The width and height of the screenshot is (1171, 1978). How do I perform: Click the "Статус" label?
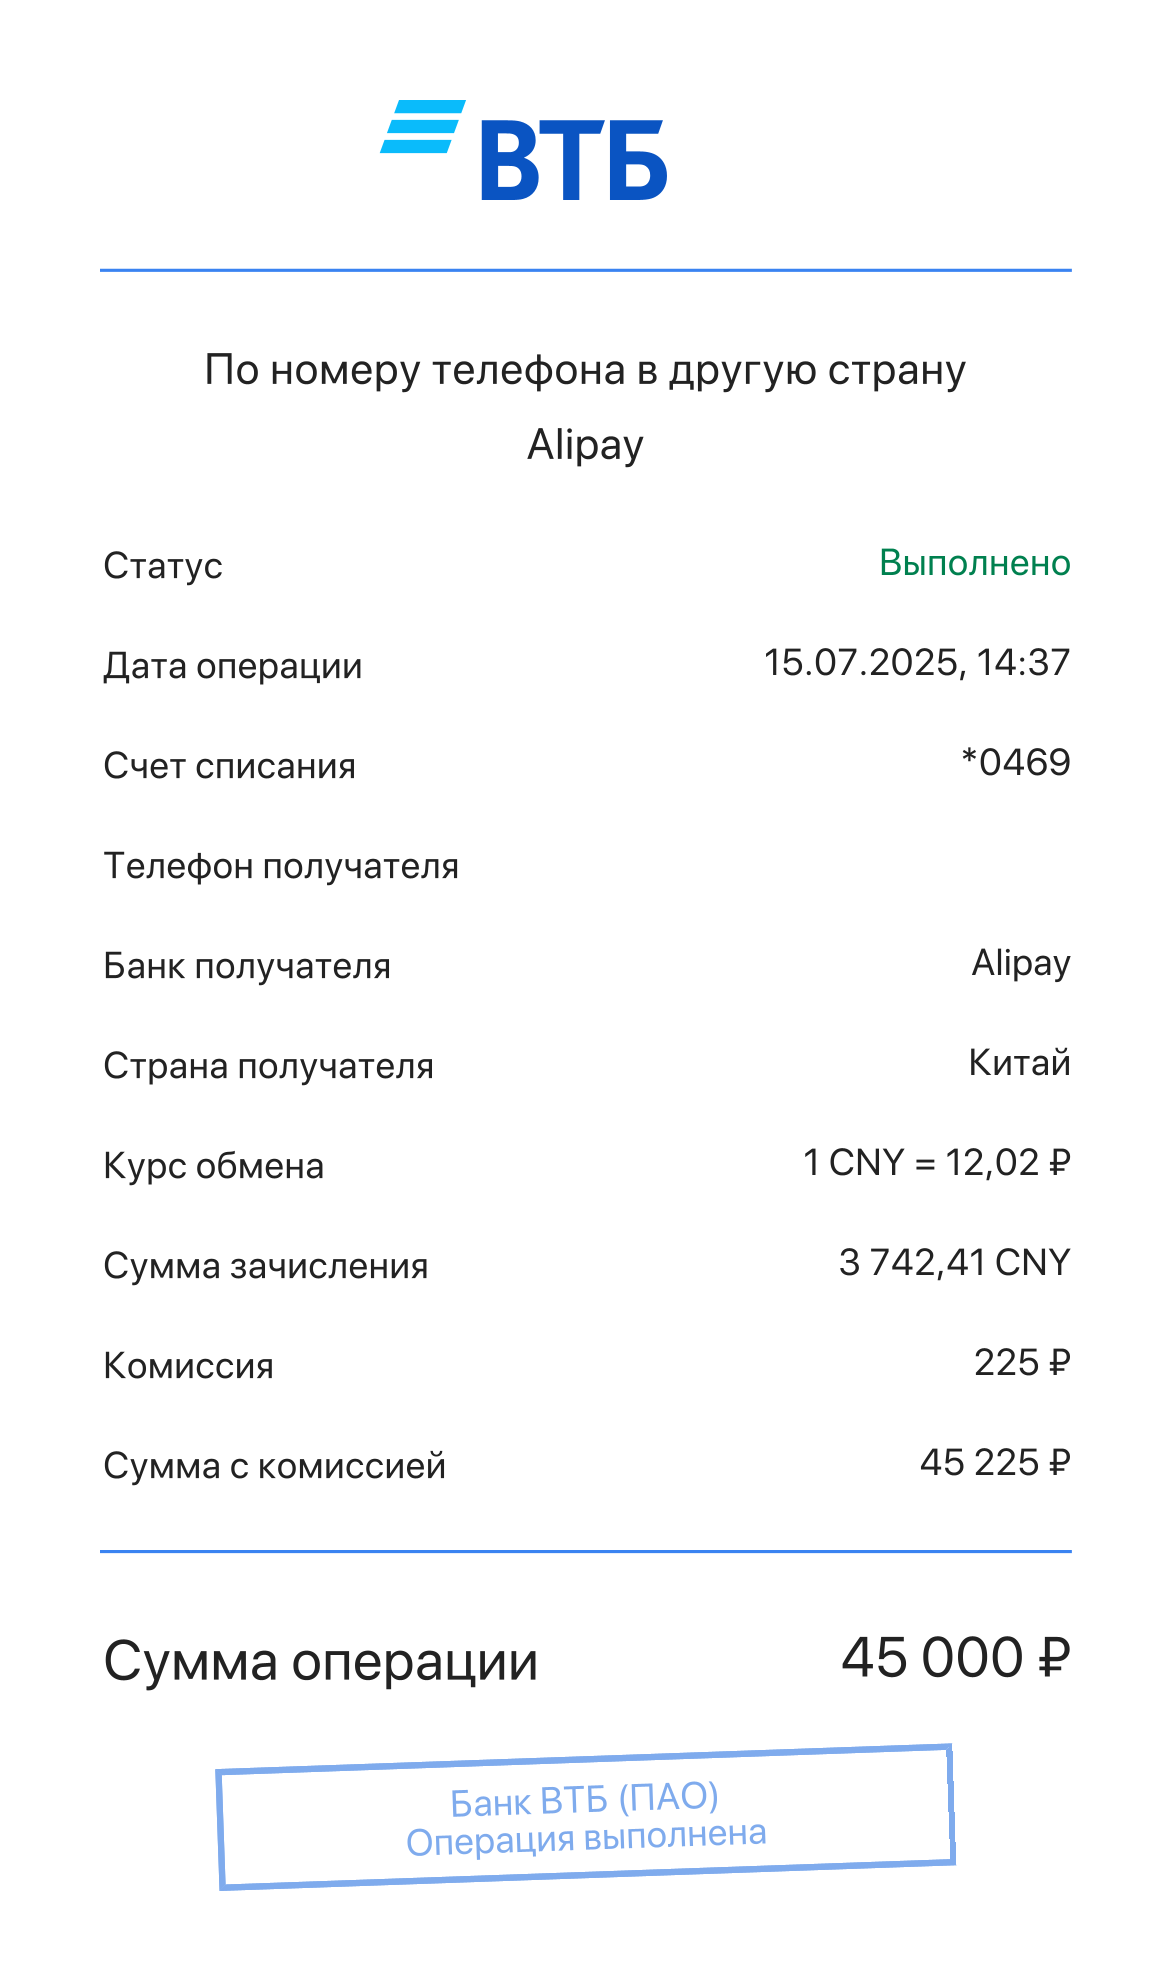163,566
